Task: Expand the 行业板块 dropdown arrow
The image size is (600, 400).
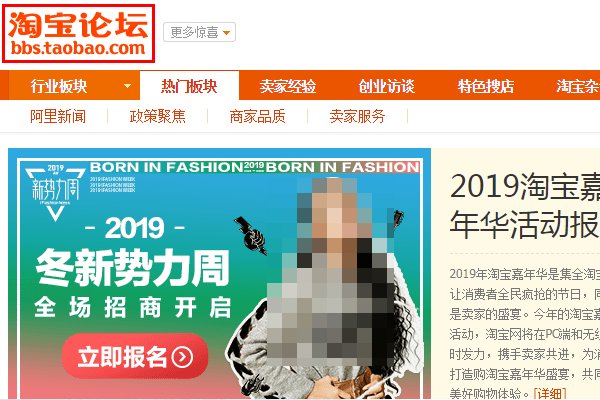Action: [x=127, y=86]
